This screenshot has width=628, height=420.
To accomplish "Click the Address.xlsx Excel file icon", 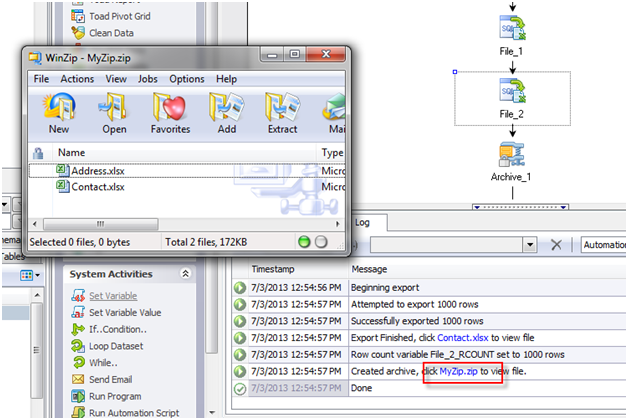I will [x=63, y=170].
